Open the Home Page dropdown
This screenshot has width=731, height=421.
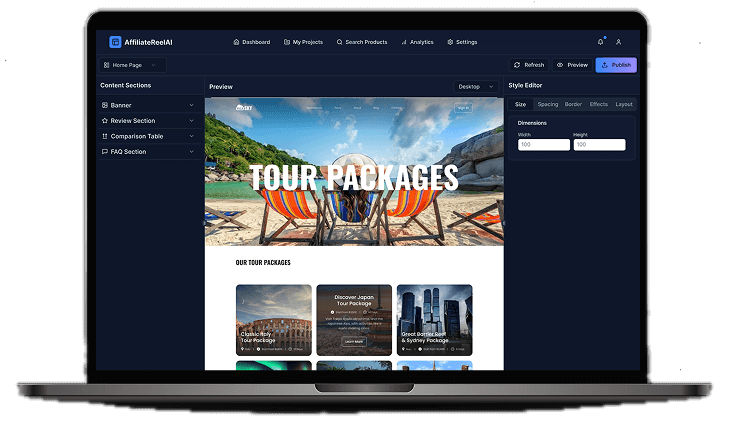(x=133, y=65)
